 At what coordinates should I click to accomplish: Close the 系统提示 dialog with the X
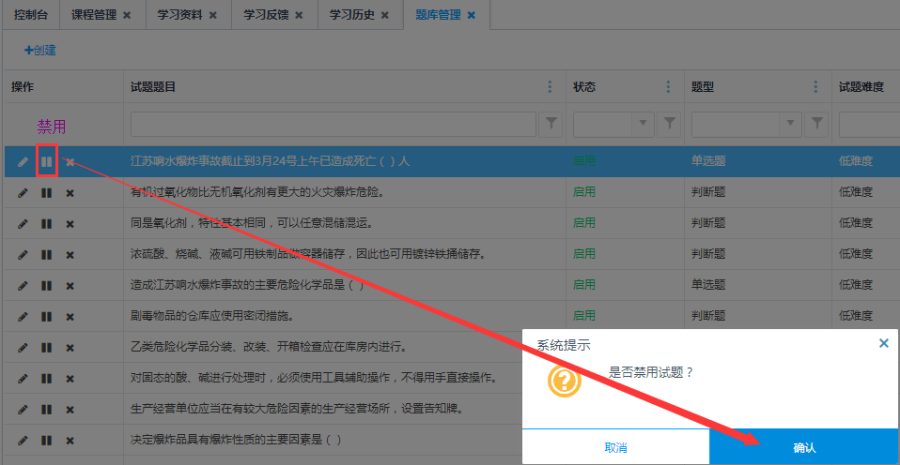(x=883, y=343)
